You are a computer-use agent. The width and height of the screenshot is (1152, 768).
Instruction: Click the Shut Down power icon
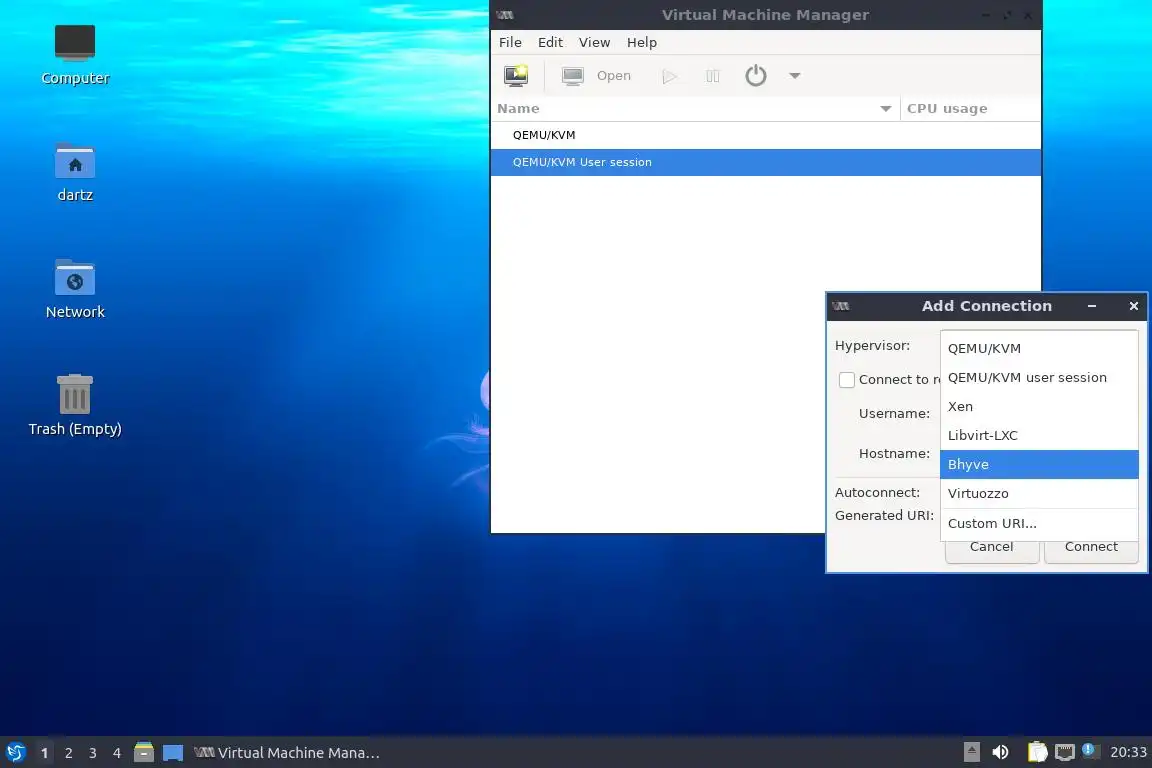(755, 76)
